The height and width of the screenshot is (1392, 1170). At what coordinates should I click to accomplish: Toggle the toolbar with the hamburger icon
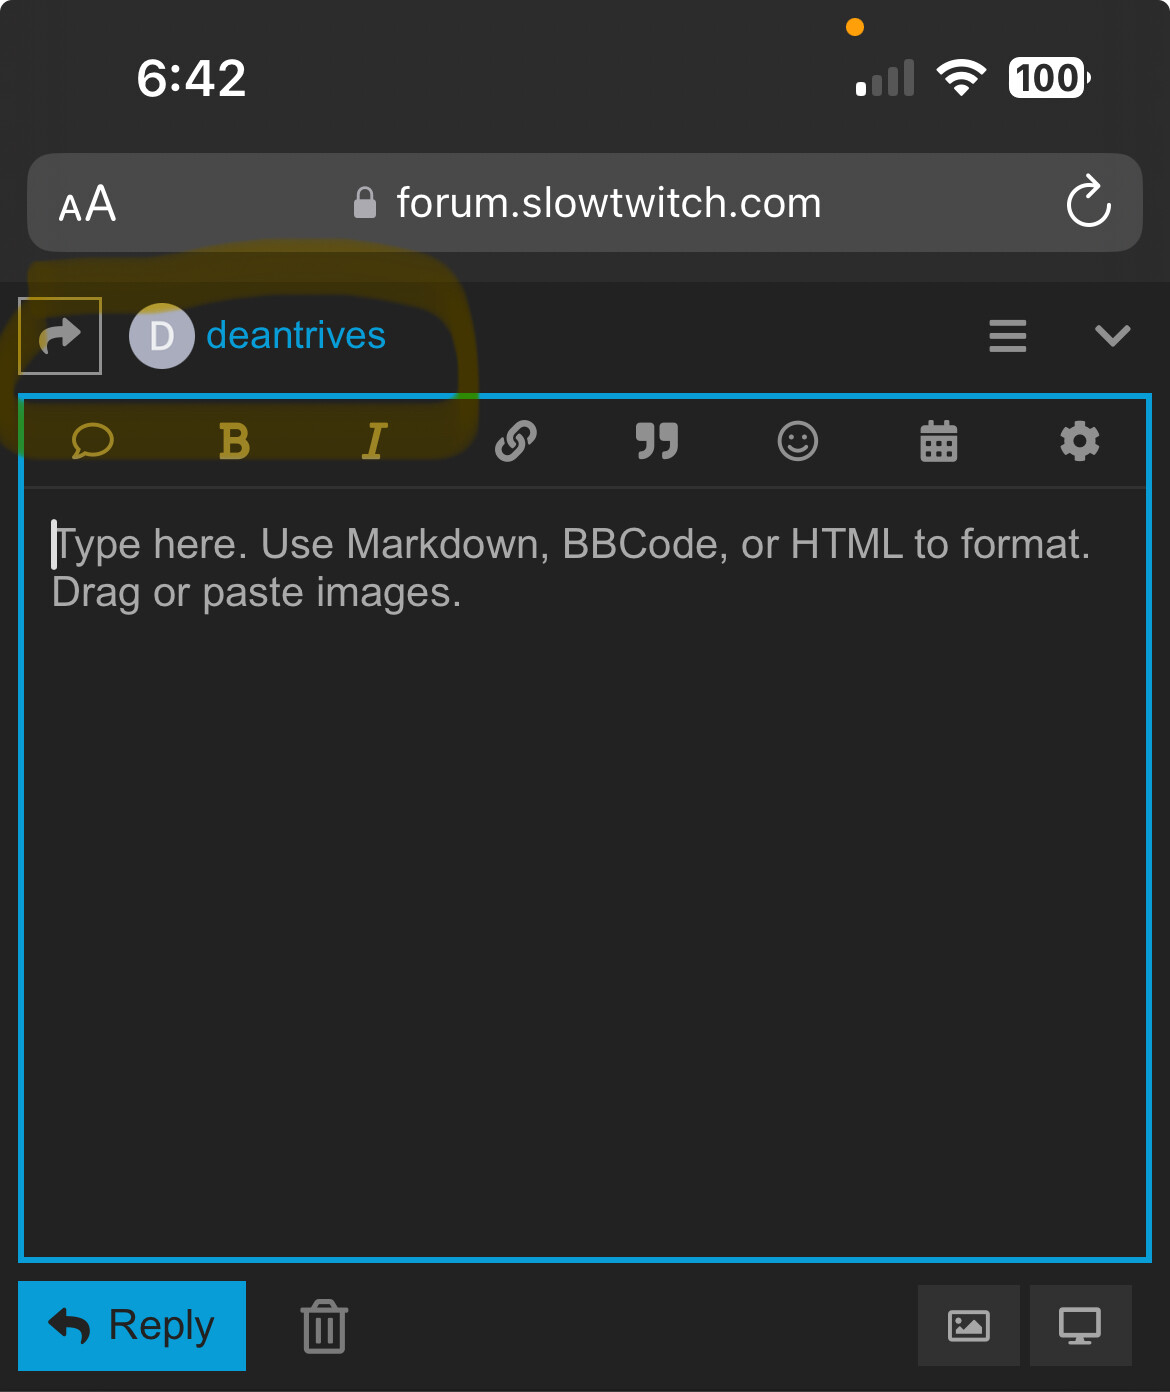click(1007, 336)
